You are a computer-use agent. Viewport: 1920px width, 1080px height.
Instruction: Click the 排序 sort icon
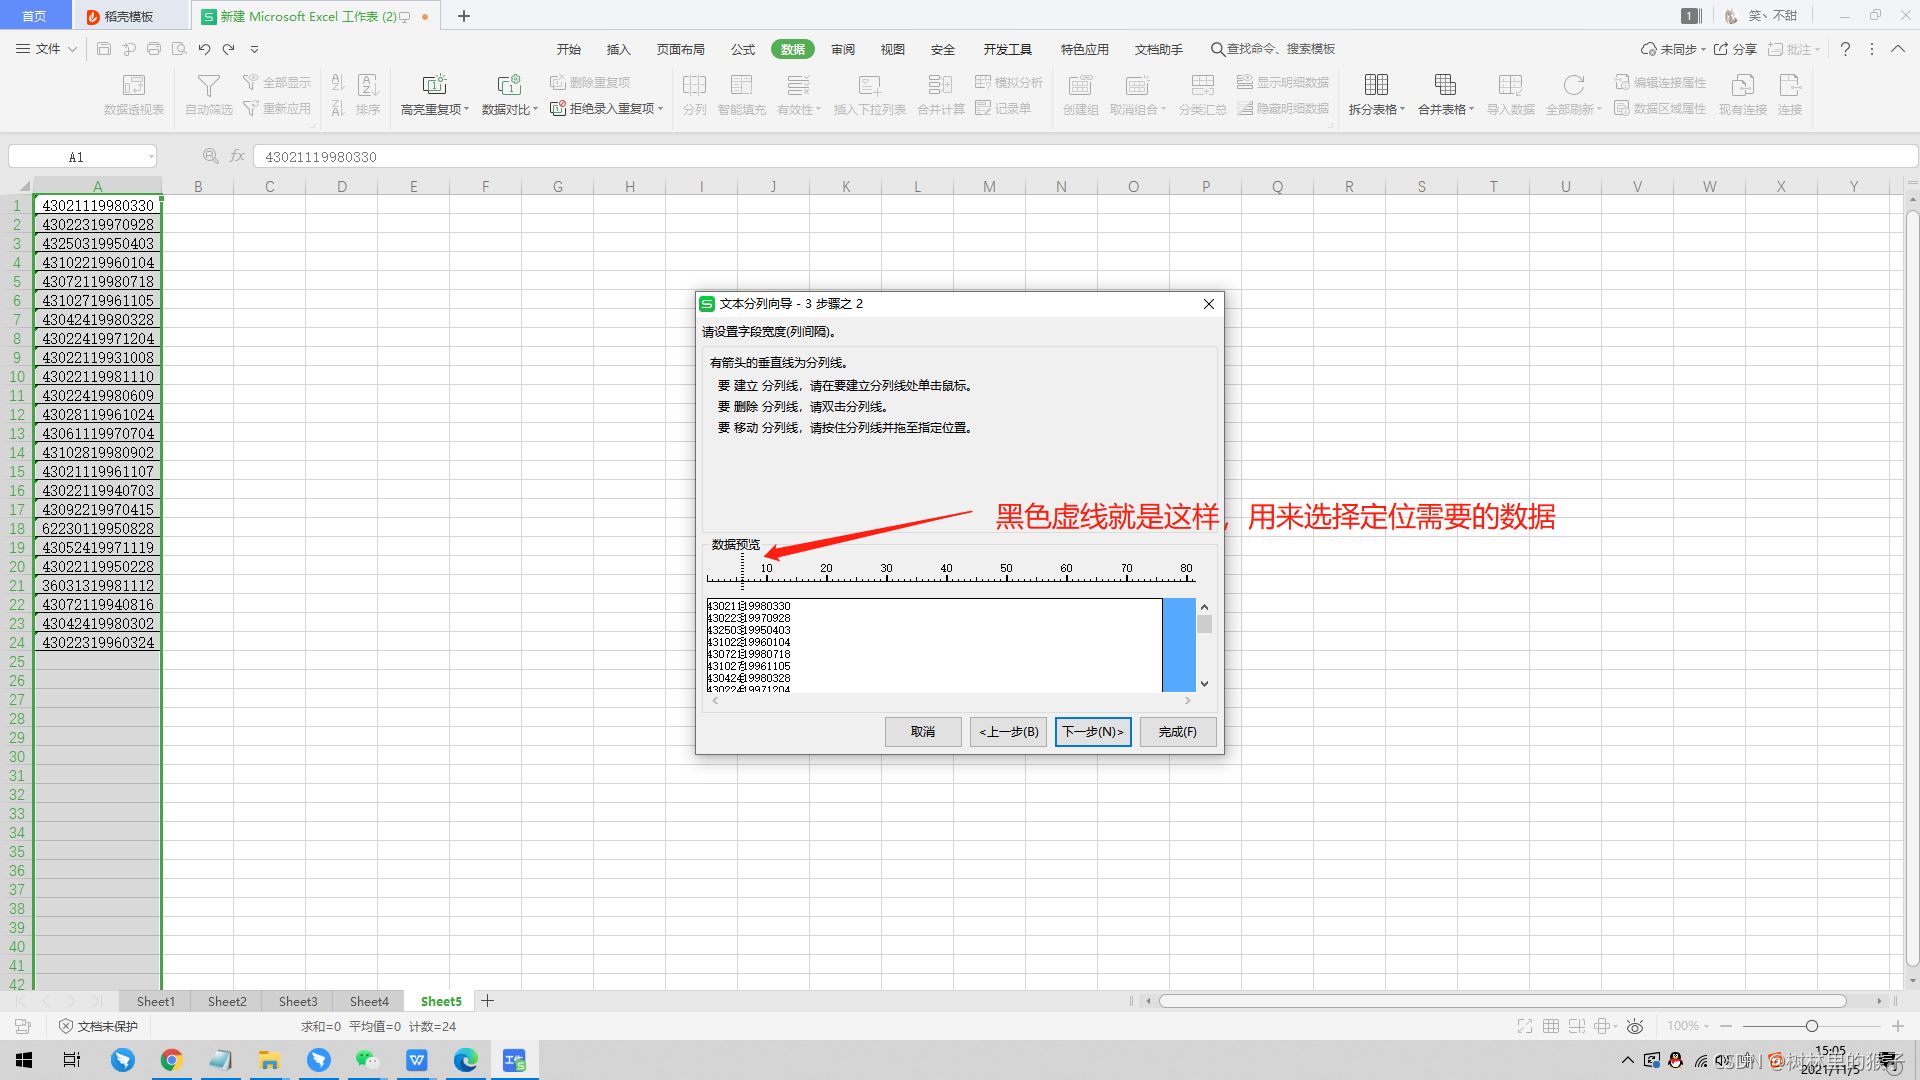[368, 95]
